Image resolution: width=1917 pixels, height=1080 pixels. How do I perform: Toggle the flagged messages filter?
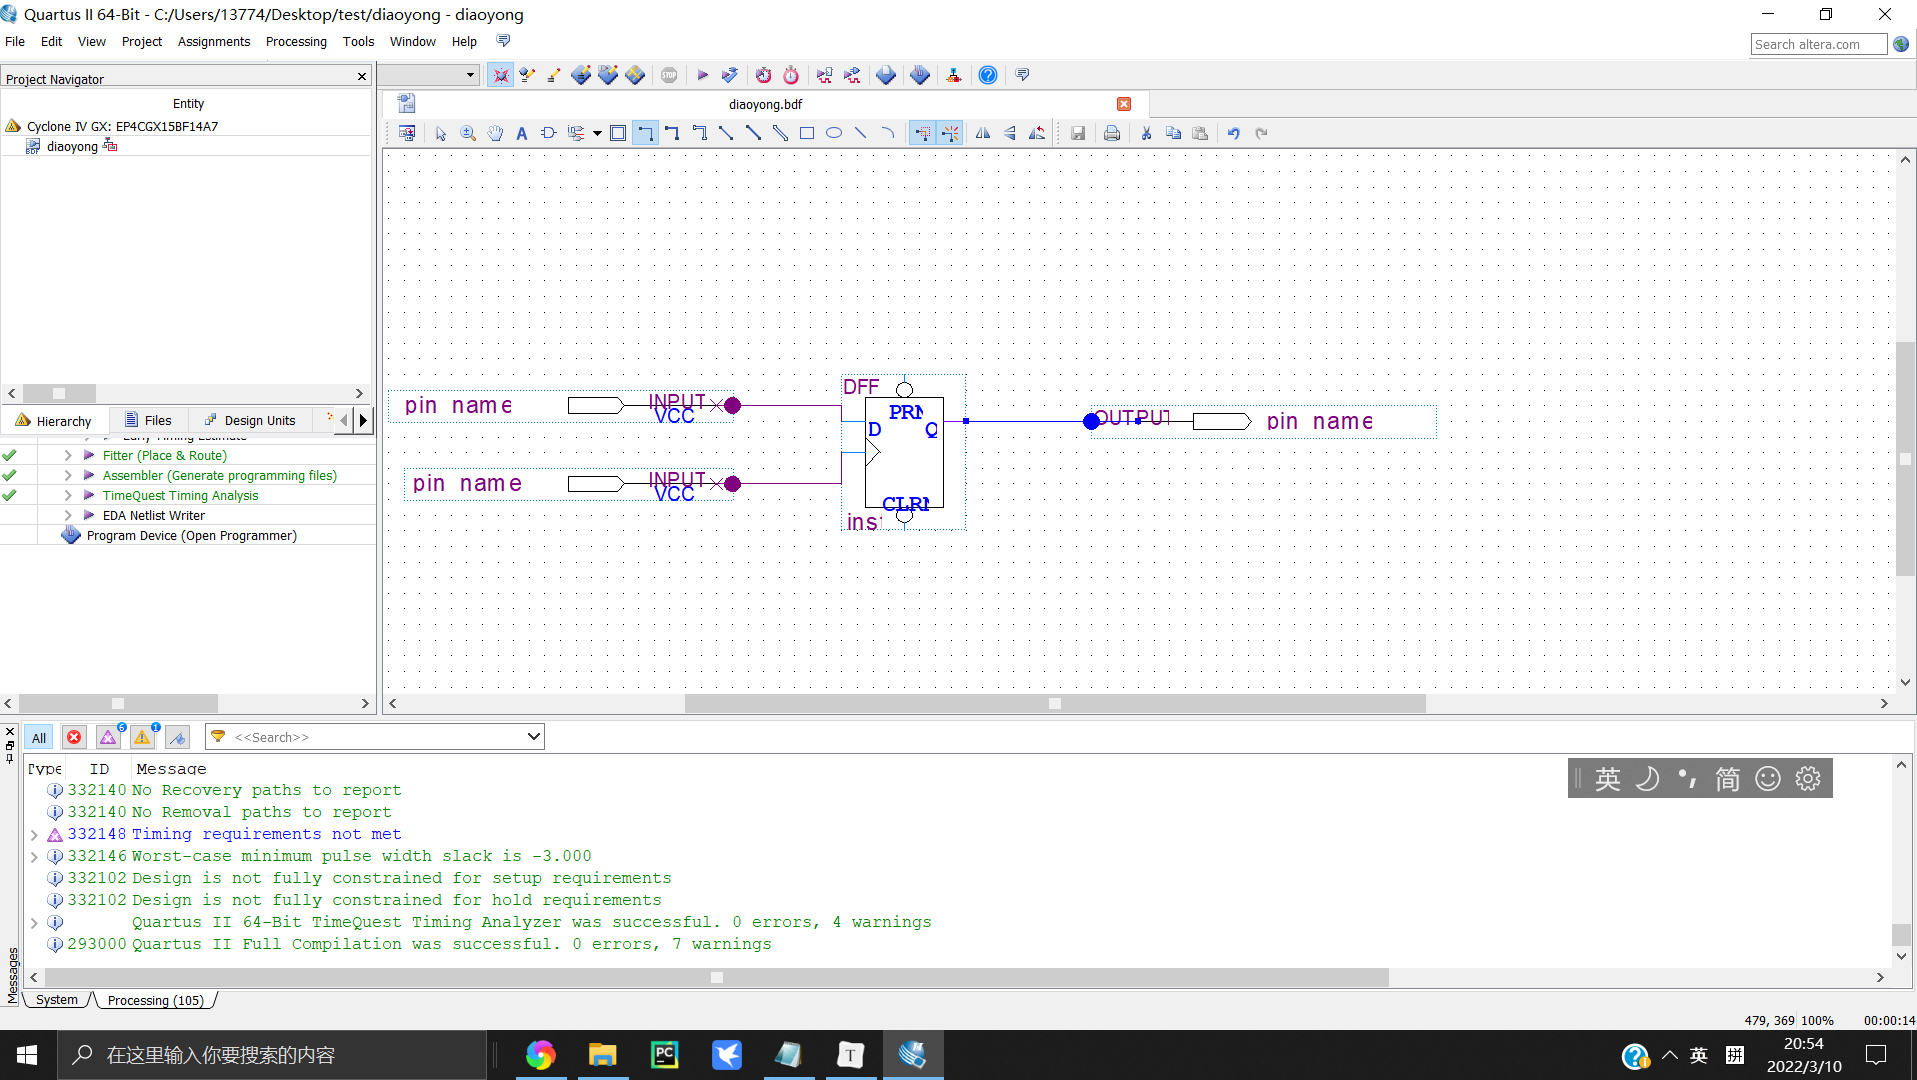click(x=177, y=738)
